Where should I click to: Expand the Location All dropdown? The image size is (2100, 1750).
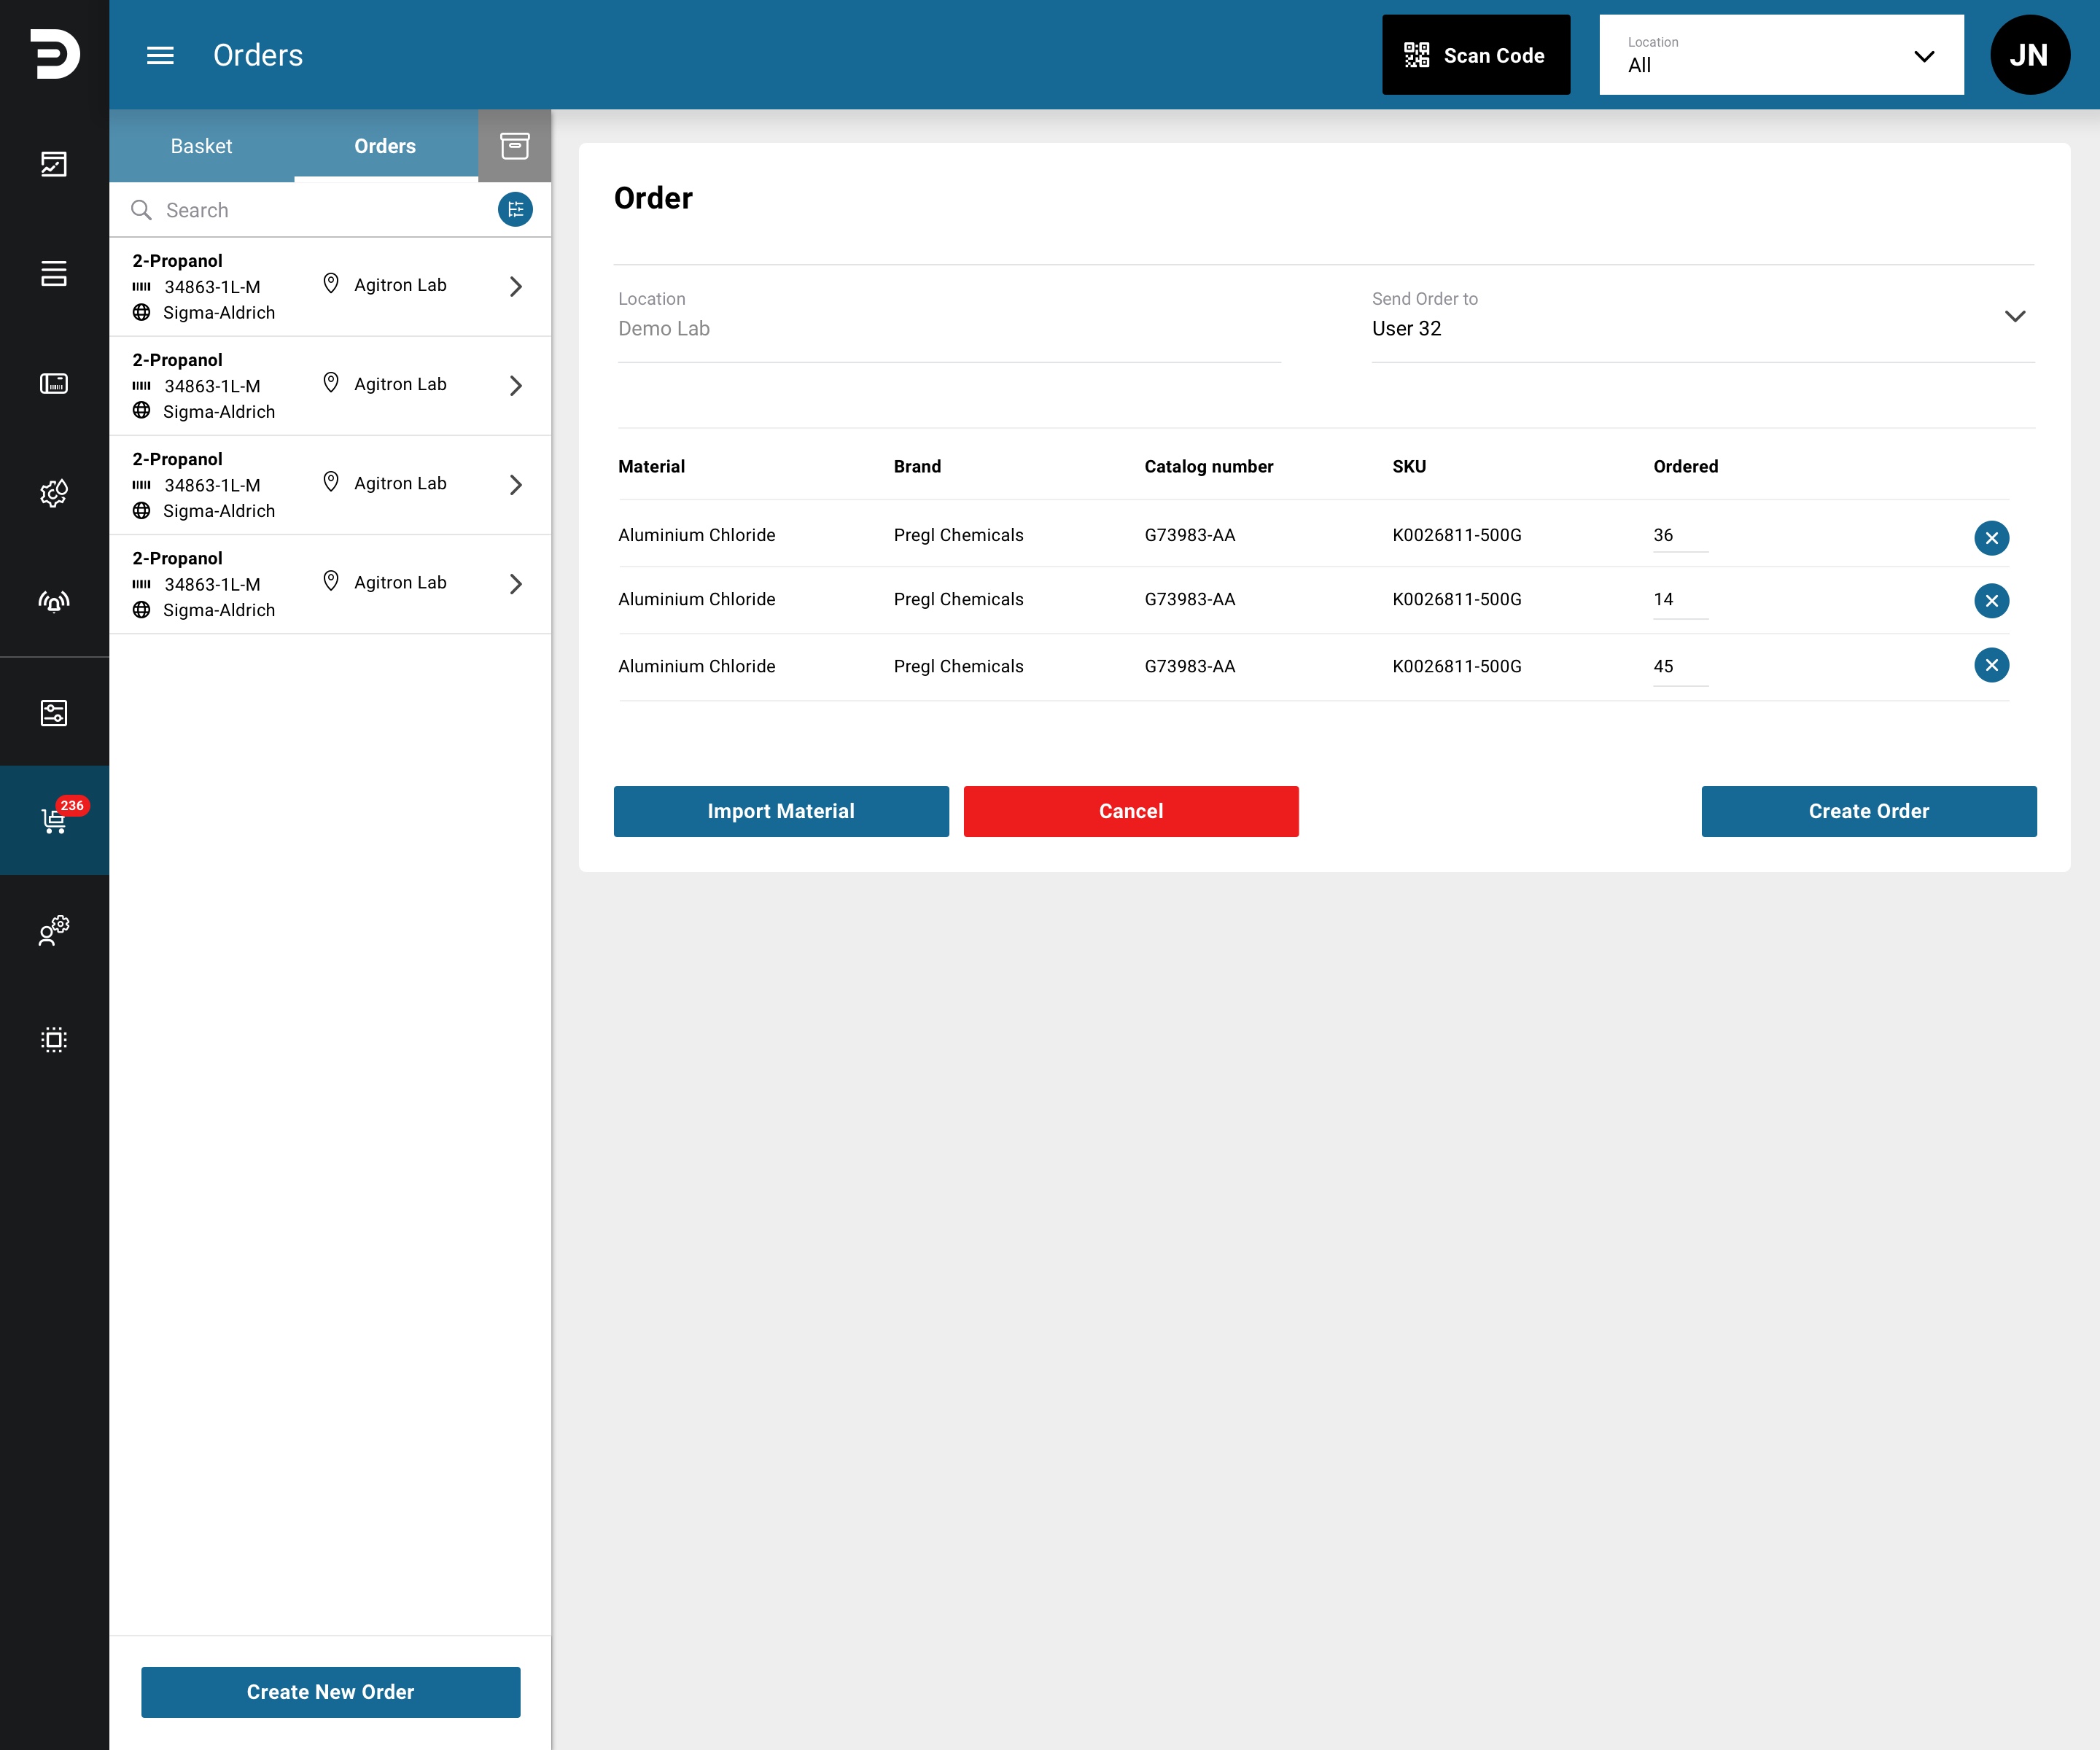tap(1781, 55)
